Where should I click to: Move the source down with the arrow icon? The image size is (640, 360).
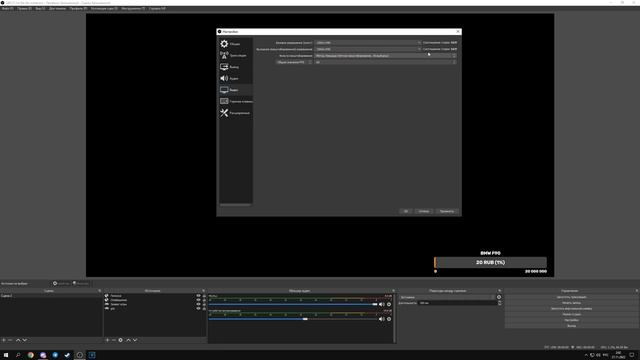click(135, 340)
